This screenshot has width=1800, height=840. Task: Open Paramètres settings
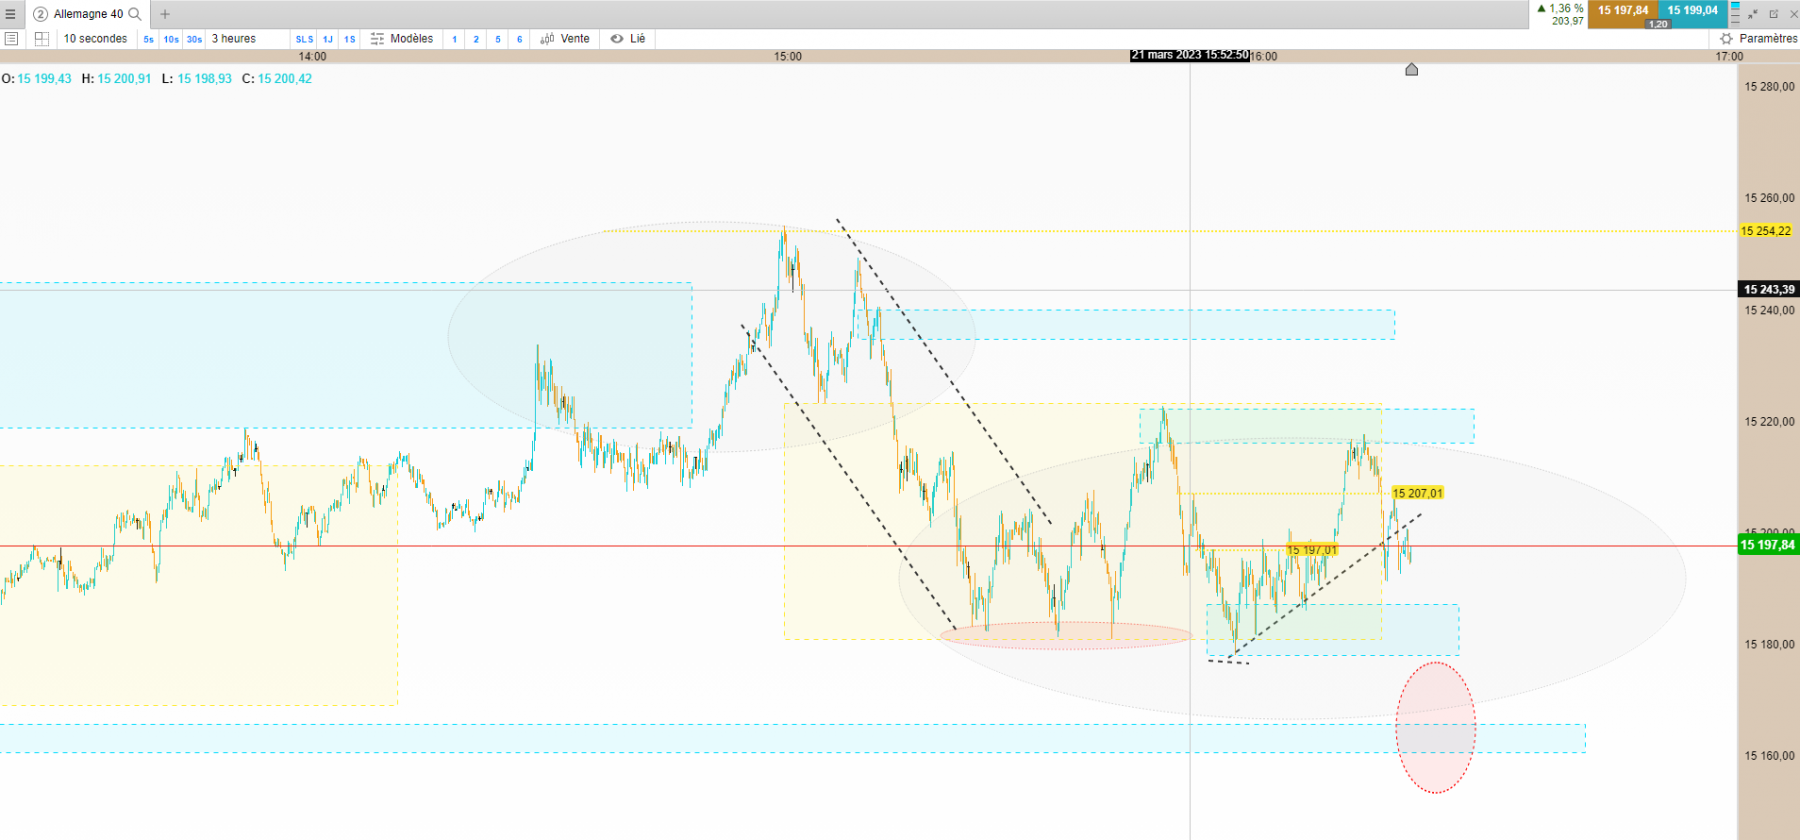1759,39
